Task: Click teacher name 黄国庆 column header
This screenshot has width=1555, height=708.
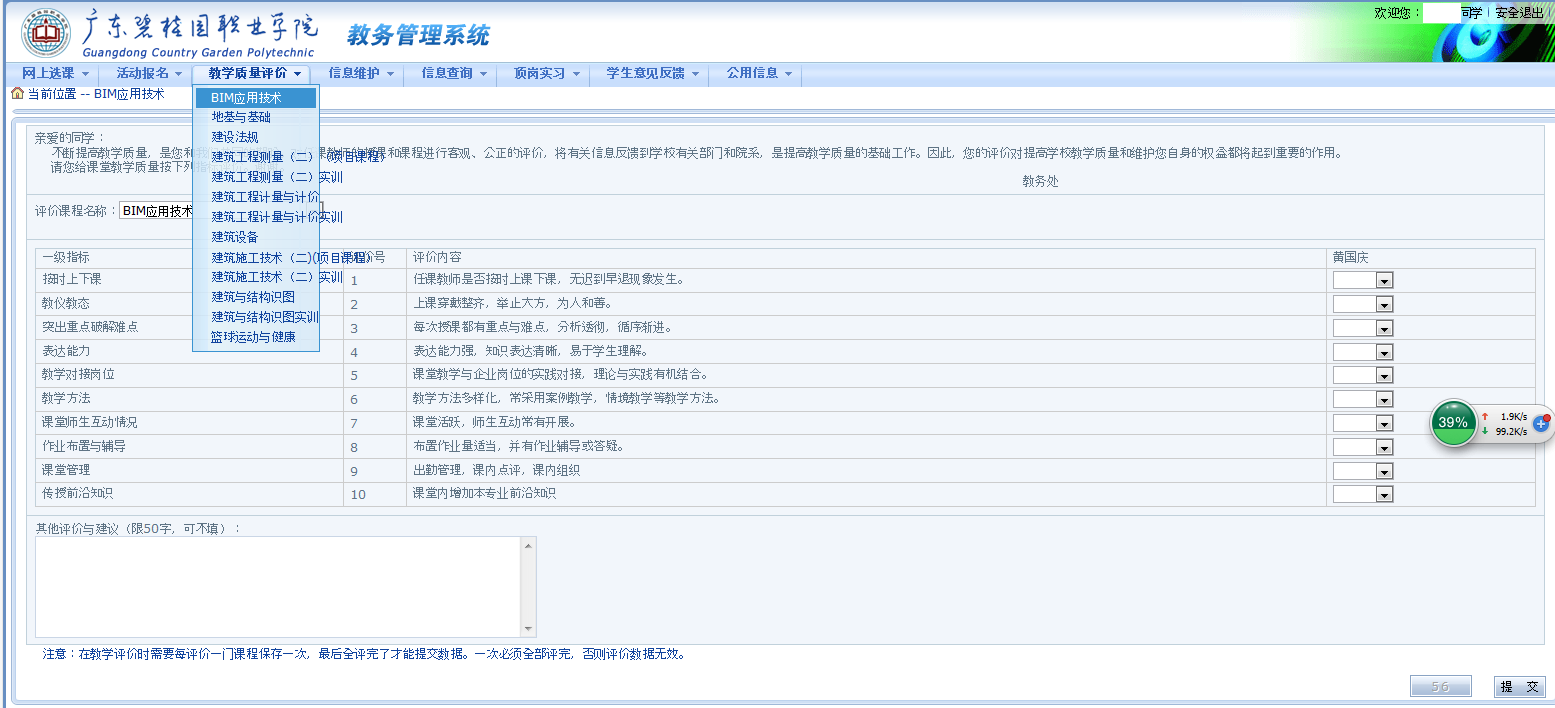Action: (x=1350, y=257)
